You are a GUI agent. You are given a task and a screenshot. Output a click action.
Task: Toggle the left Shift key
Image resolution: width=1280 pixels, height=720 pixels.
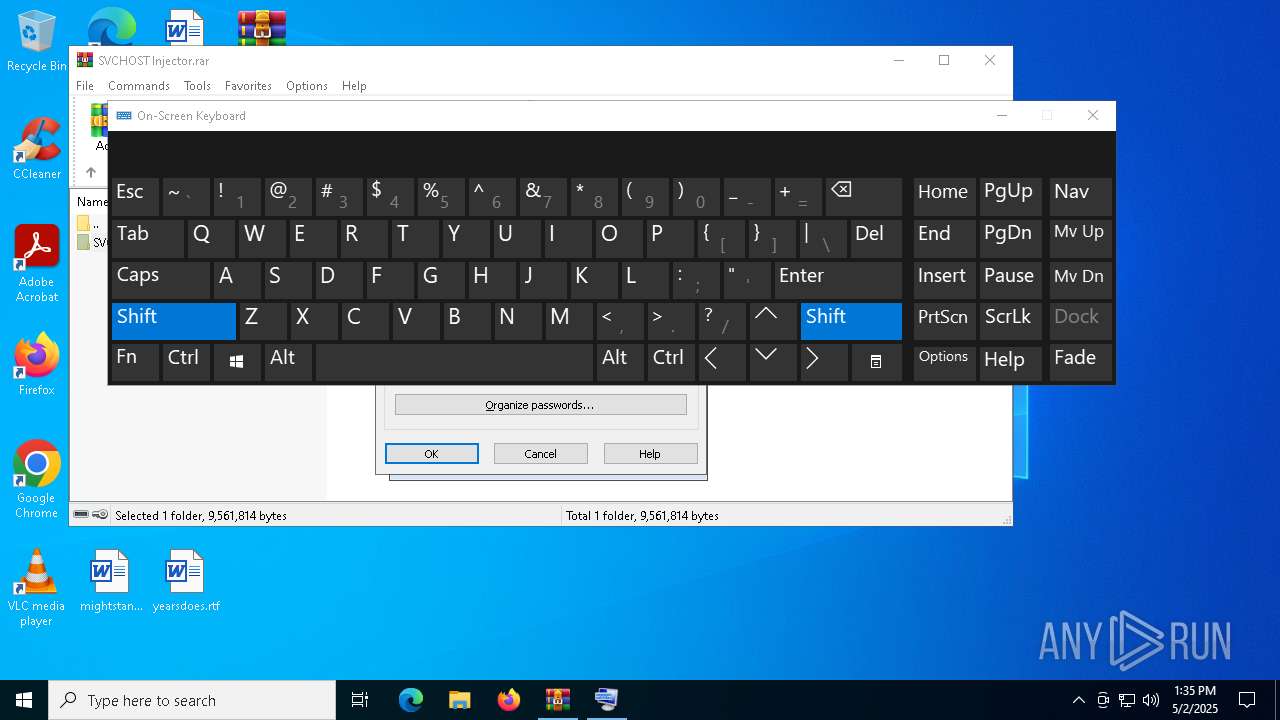pos(174,321)
